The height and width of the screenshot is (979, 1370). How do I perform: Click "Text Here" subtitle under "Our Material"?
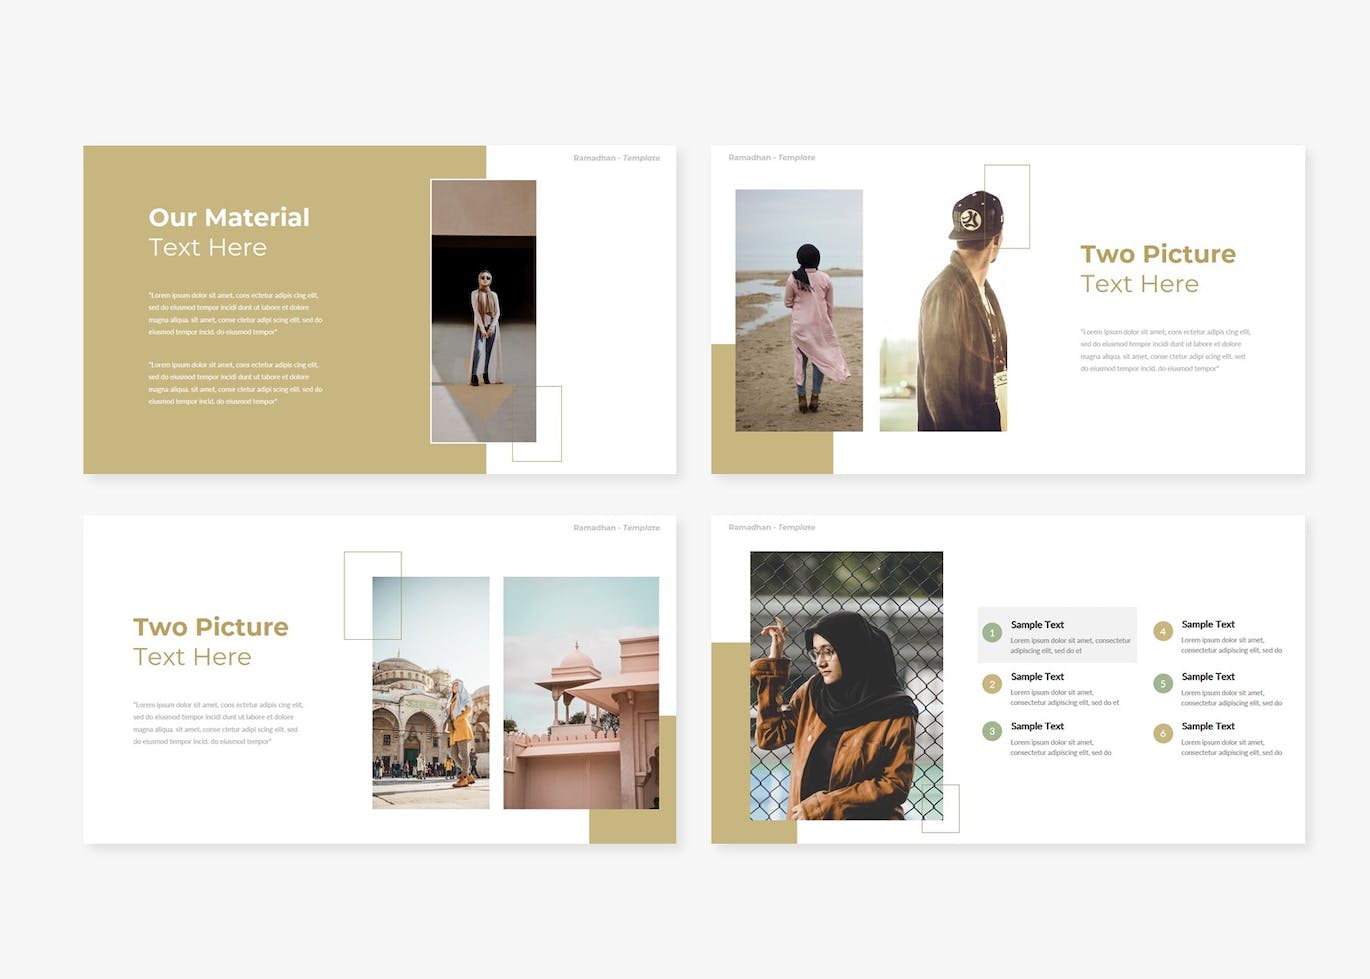tap(207, 248)
